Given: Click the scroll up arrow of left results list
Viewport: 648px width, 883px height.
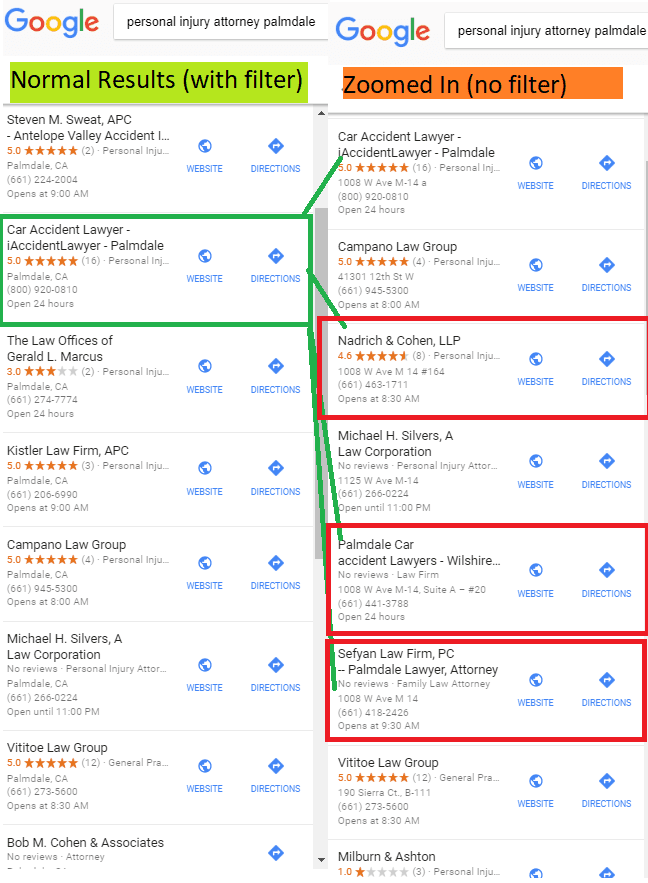Looking at the screenshot, I should (321, 113).
